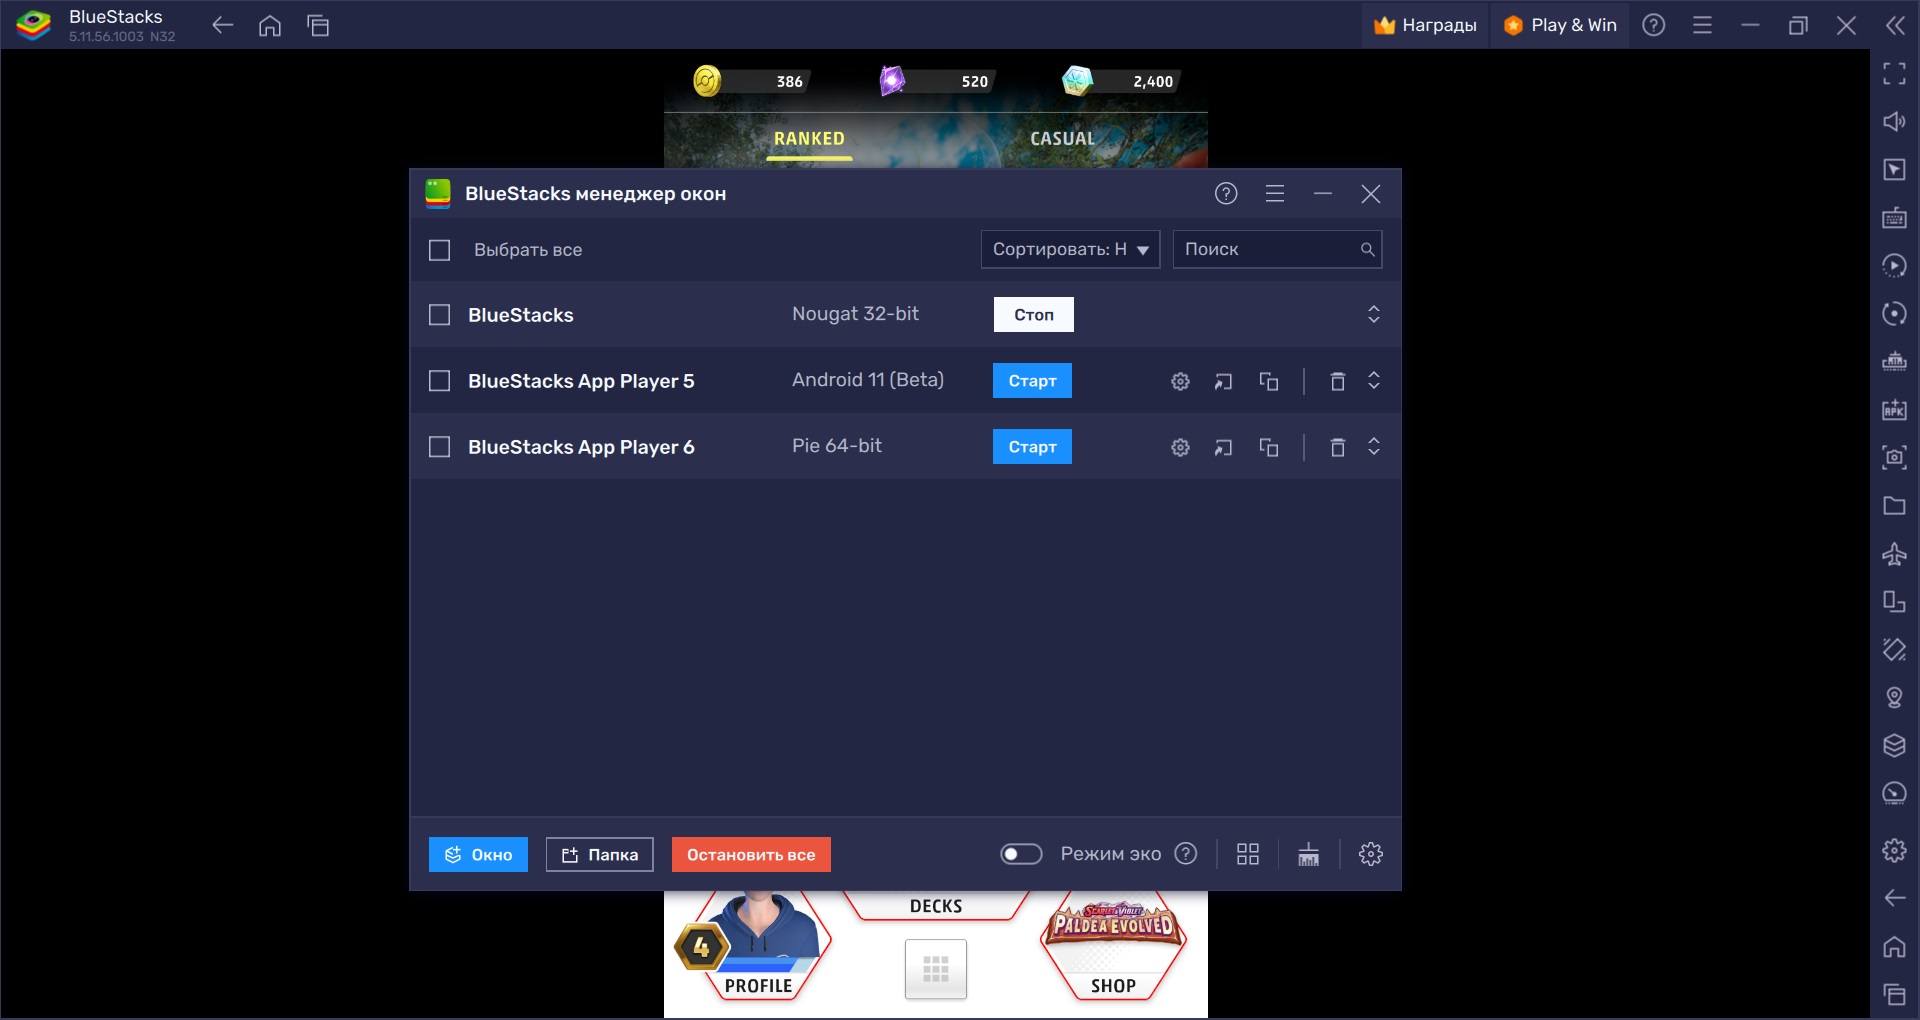Click the 'Папка' button
The width and height of the screenshot is (1920, 1020).
599,855
